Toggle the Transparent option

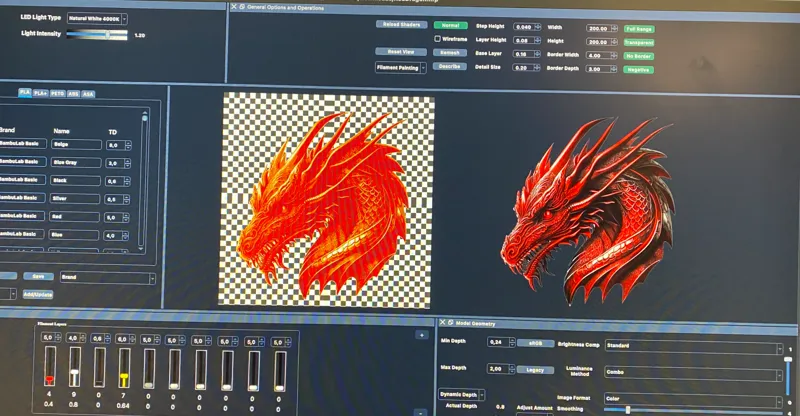639,43
